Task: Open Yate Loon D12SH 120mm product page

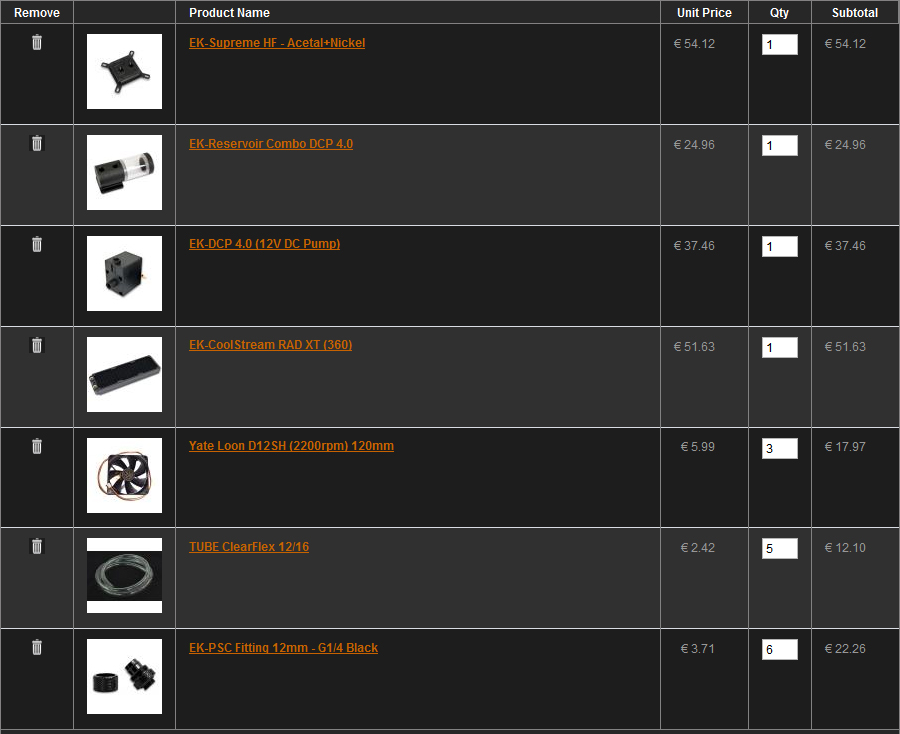Action: click(292, 446)
